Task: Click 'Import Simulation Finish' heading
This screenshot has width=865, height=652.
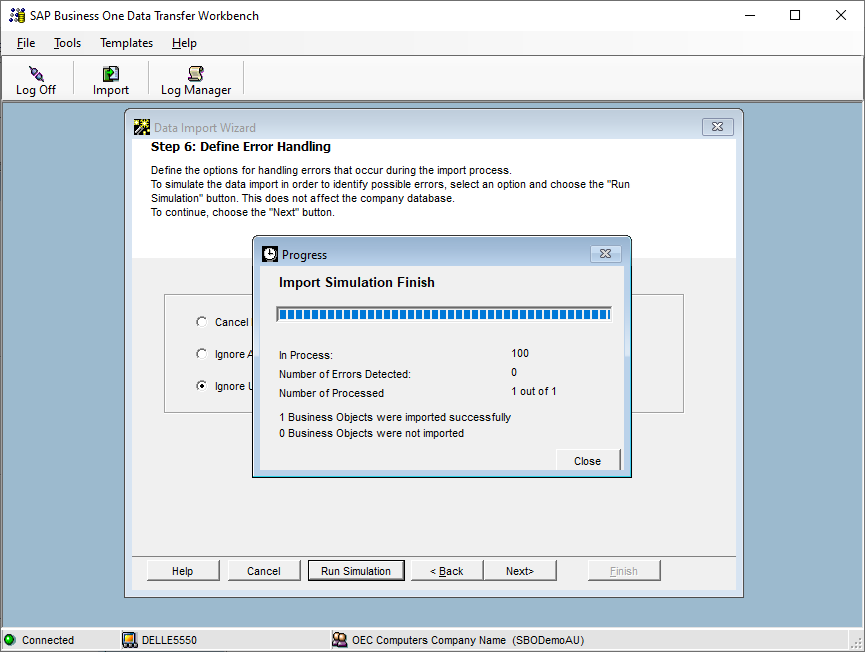Action: tap(356, 282)
